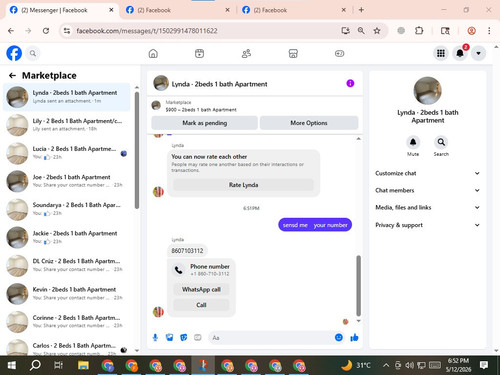
Task: Click the Mark as pending button
Action: [204, 123]
